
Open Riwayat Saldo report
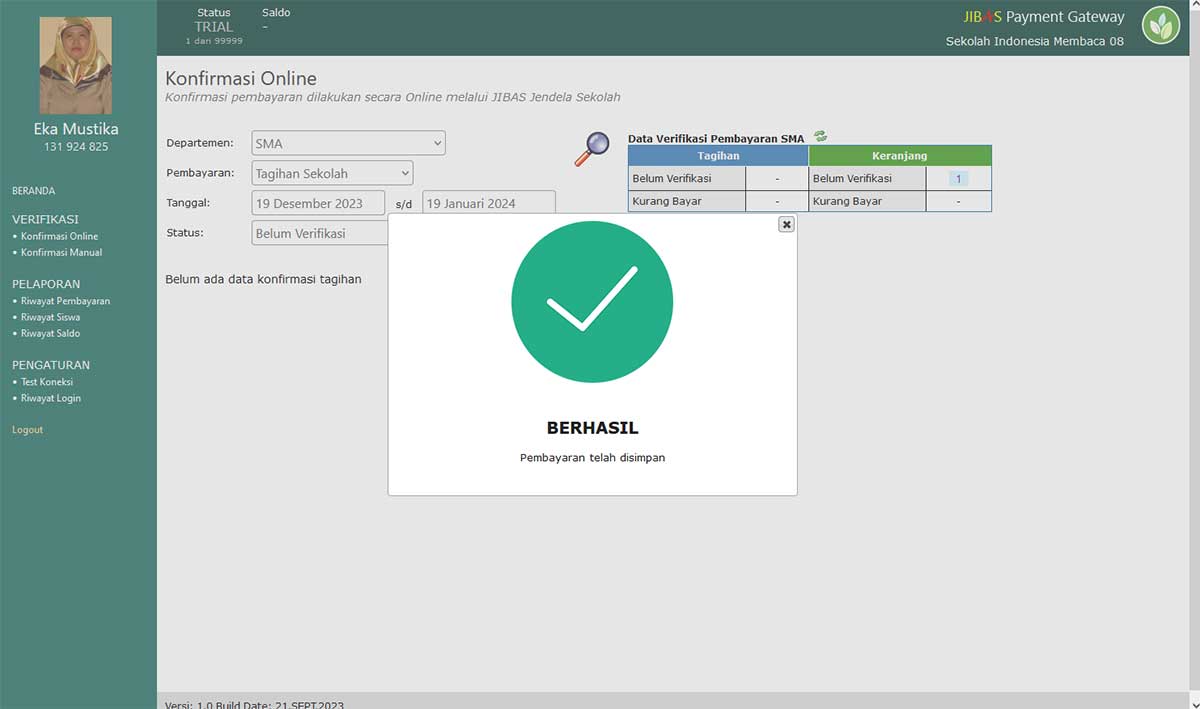pyautogui.click(x=50, y=333)
